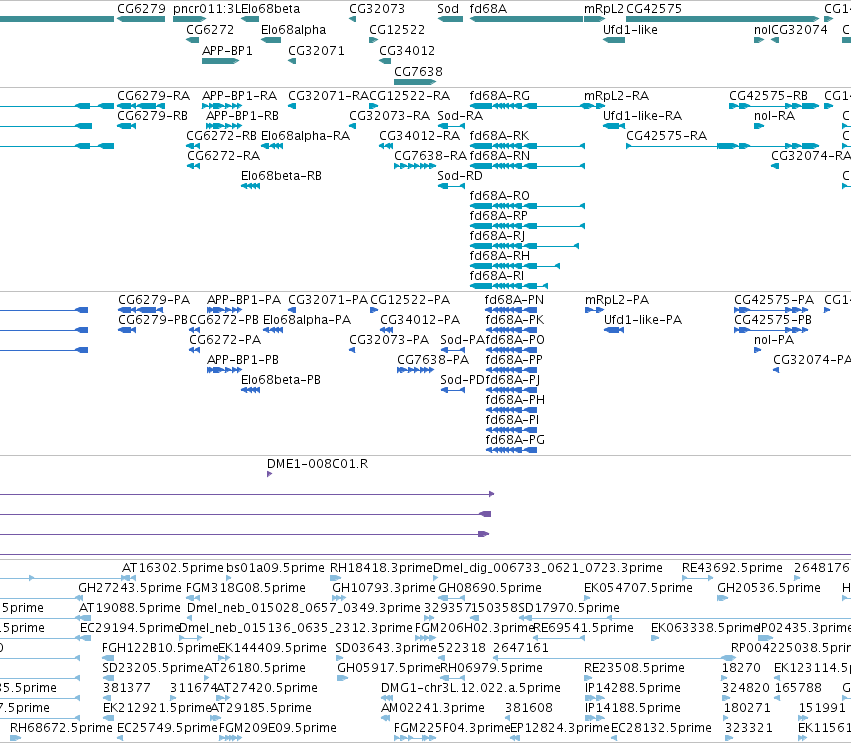The width and height of the screenshot is (851, 743).
Task: Select the Elo68beta-PB protein label
Action: click(x=281, y=380)
